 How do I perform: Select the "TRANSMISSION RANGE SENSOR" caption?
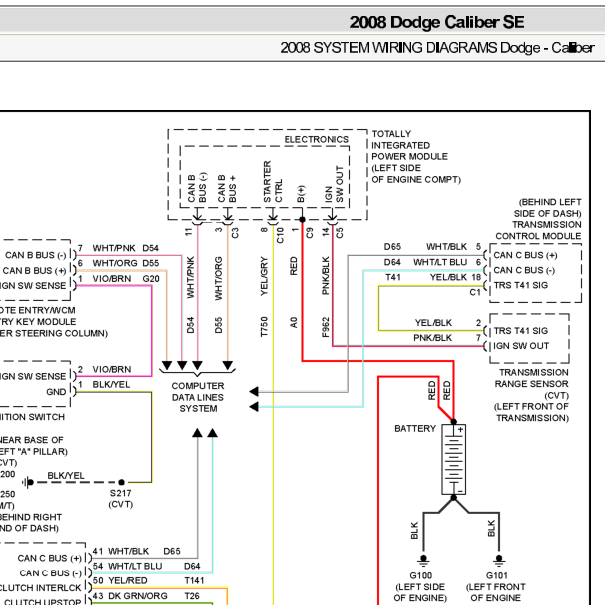point(534,378)
